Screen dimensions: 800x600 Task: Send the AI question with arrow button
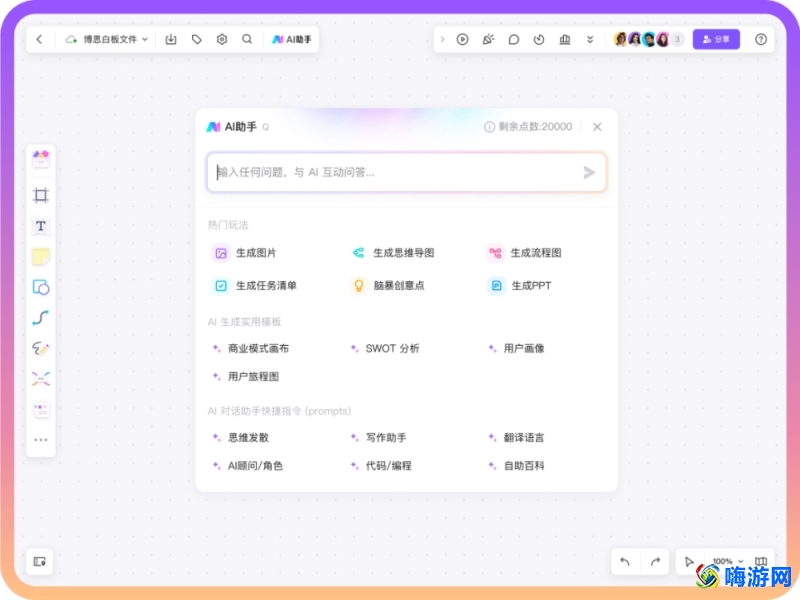tap(589, 172)
